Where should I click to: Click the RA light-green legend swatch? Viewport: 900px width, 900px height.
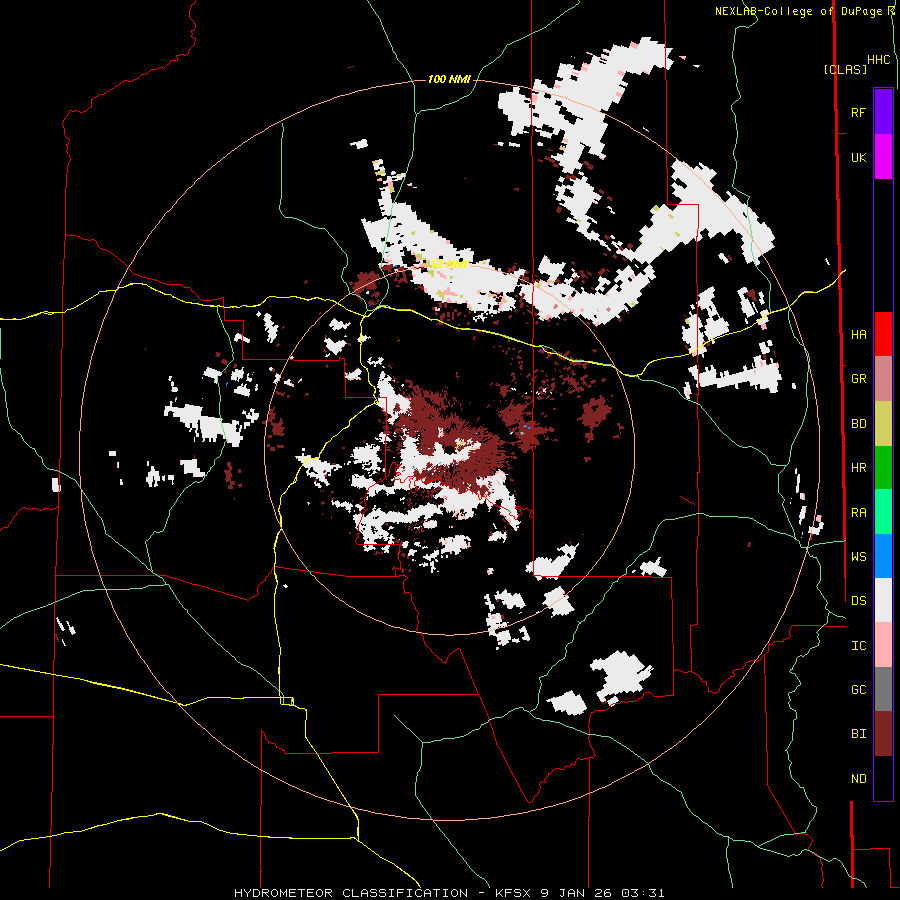pyautogui.click(x=883, y=512)
